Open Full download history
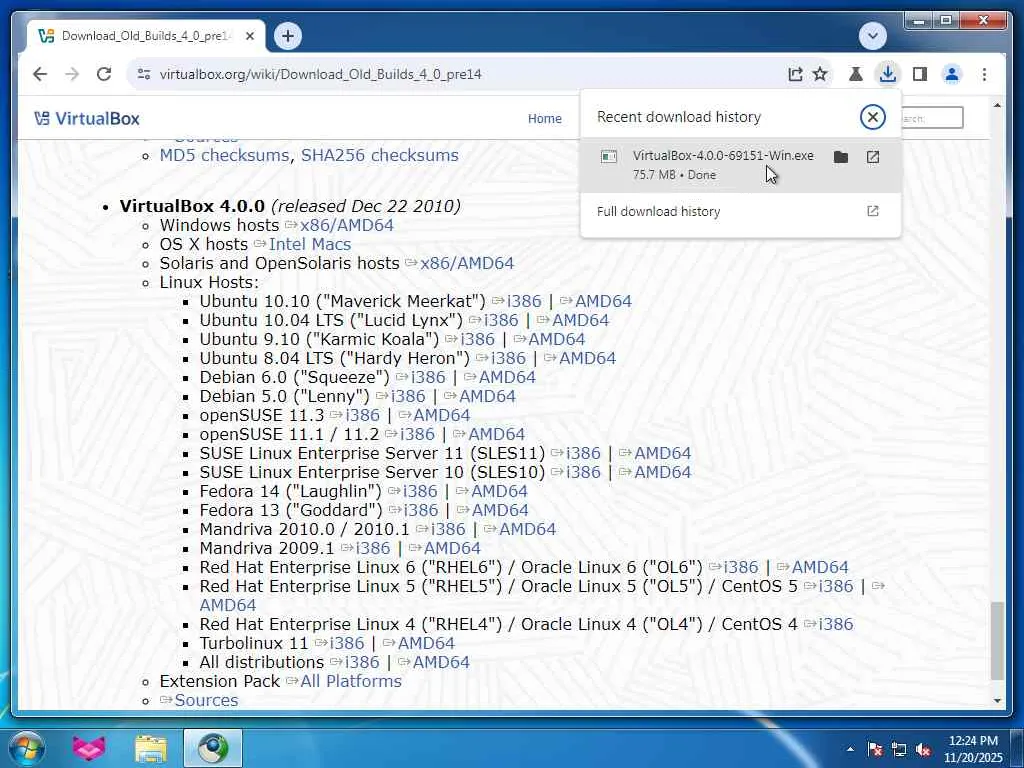Viewport: 1024px width, 768px height. [740, 212]
